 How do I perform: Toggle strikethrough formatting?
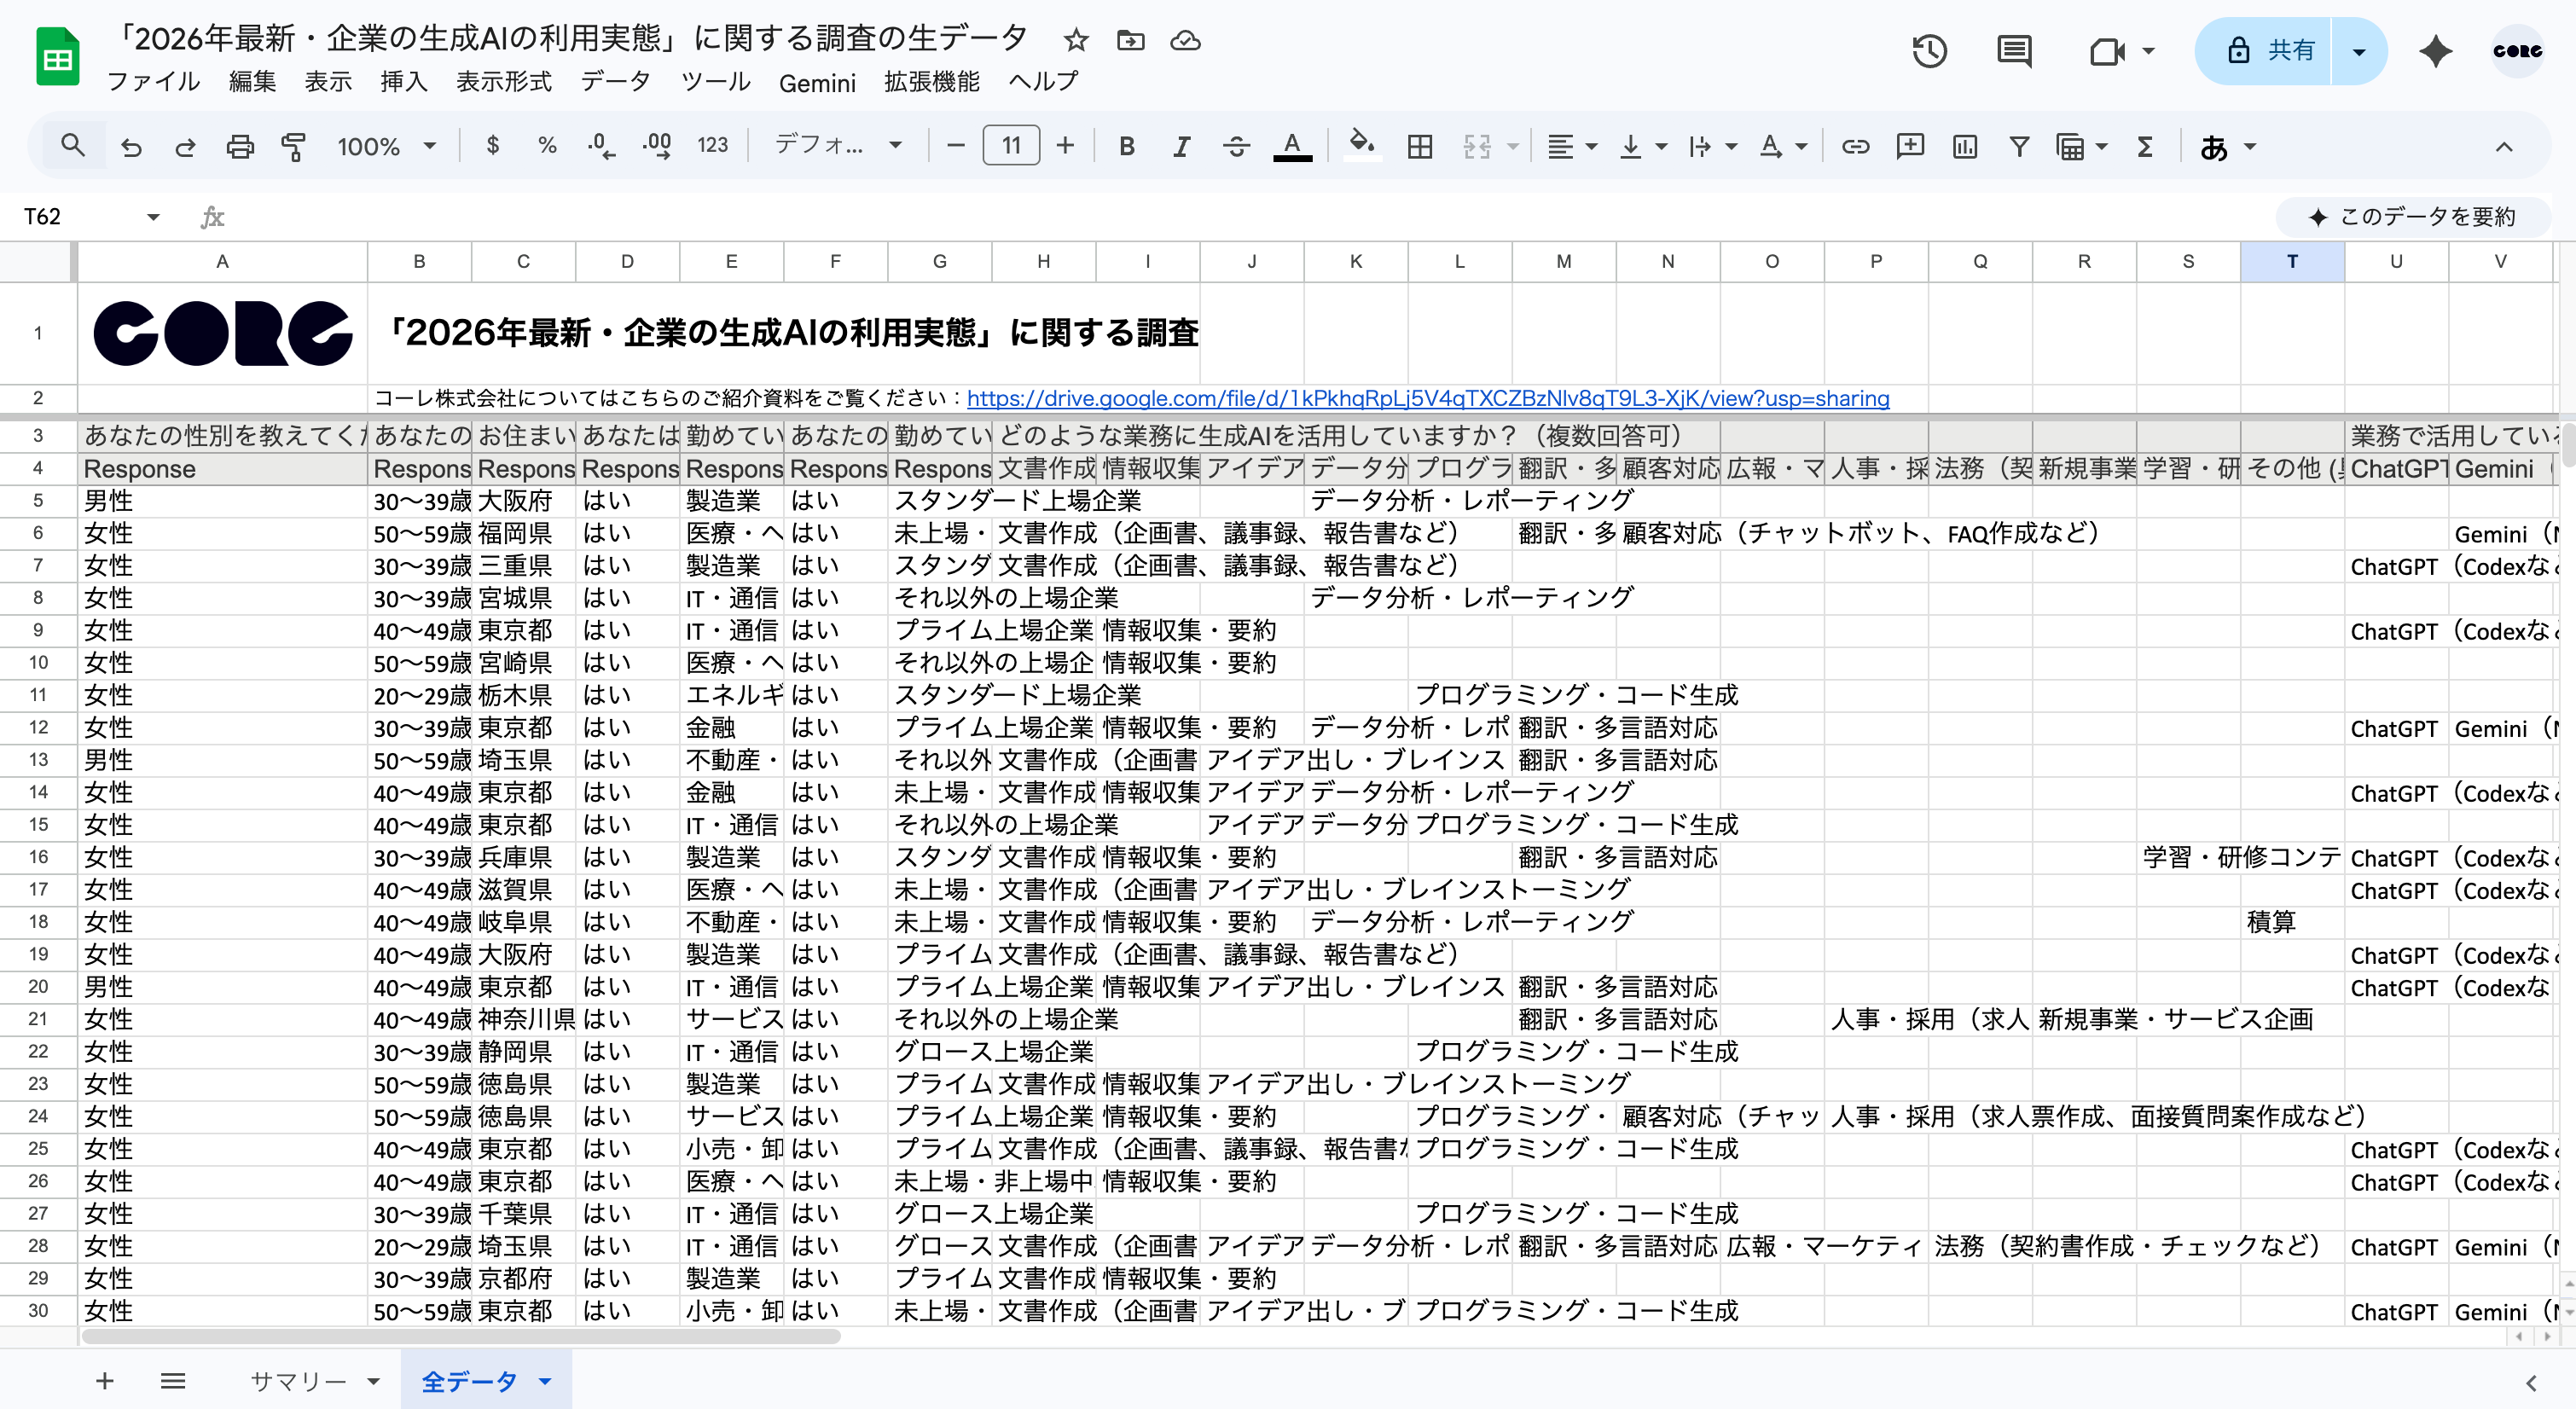[x=1236, y=147]
